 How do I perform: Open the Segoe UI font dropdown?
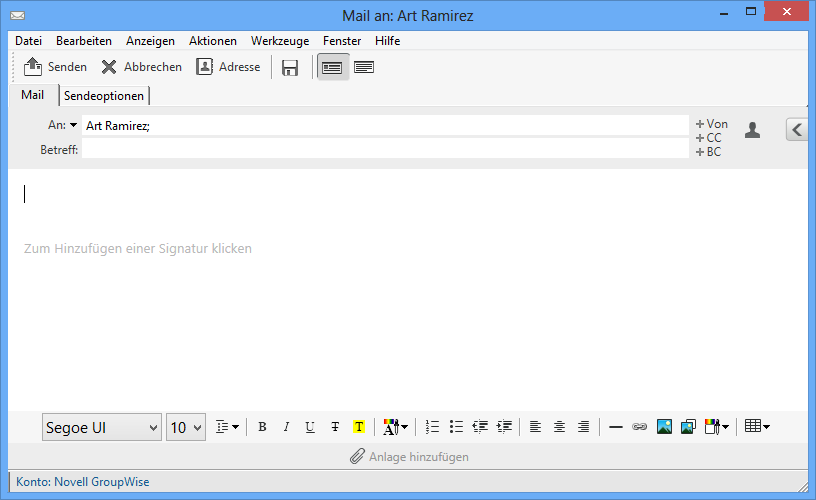pos(102,427)
